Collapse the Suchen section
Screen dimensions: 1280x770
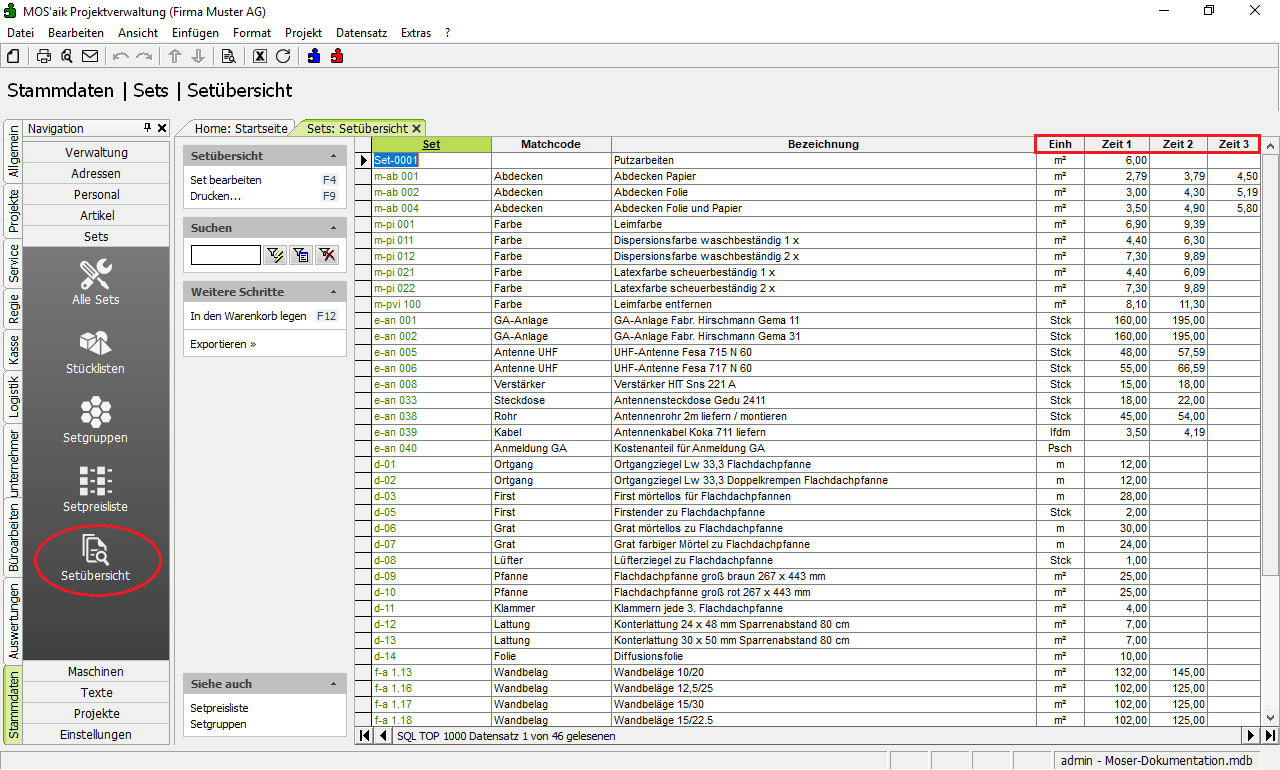333,228
